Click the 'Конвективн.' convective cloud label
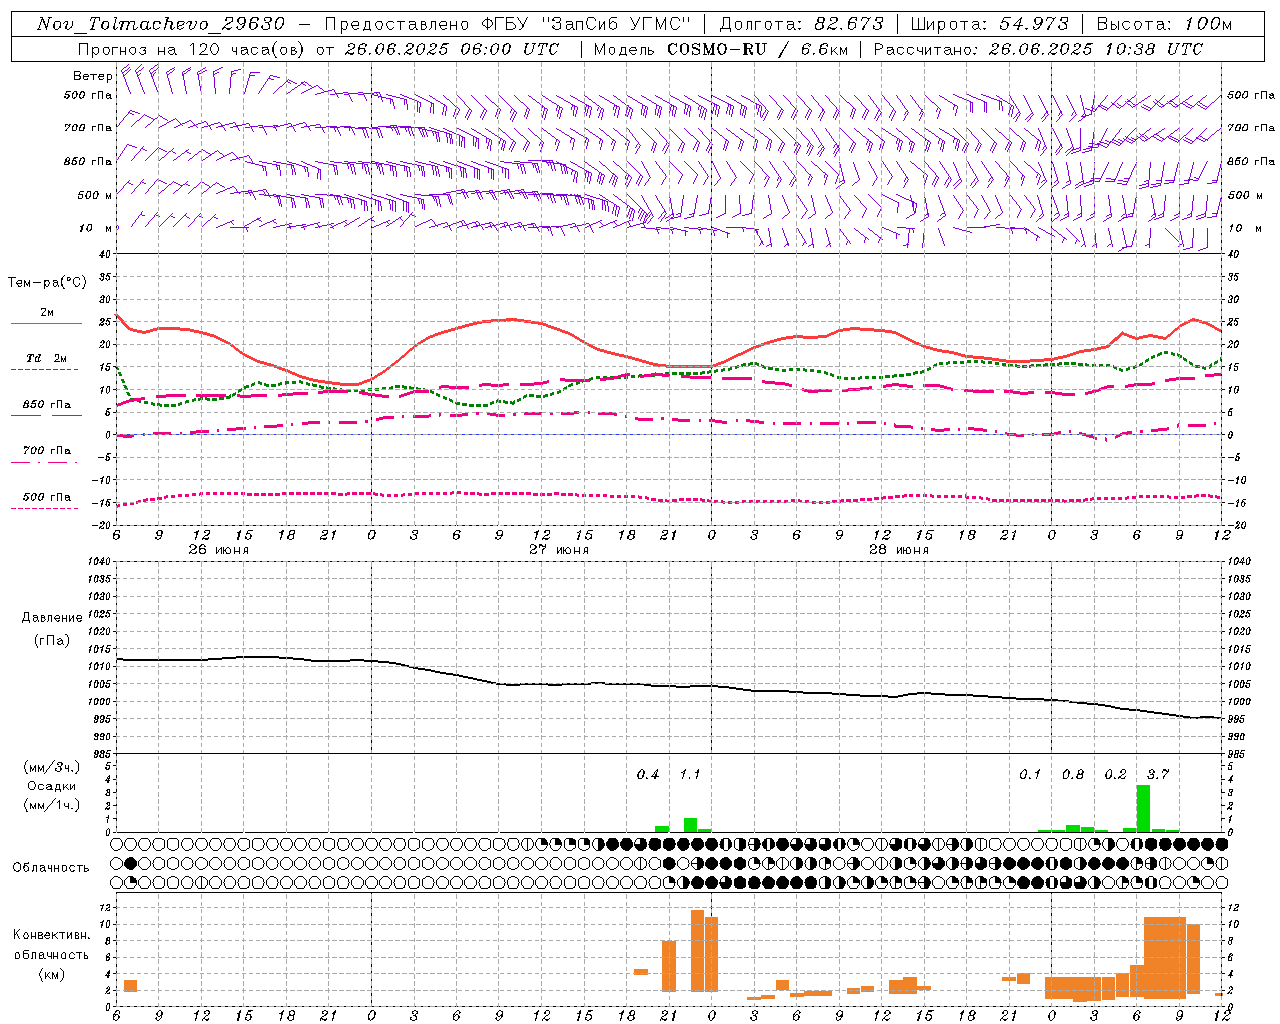 point(51,934)
